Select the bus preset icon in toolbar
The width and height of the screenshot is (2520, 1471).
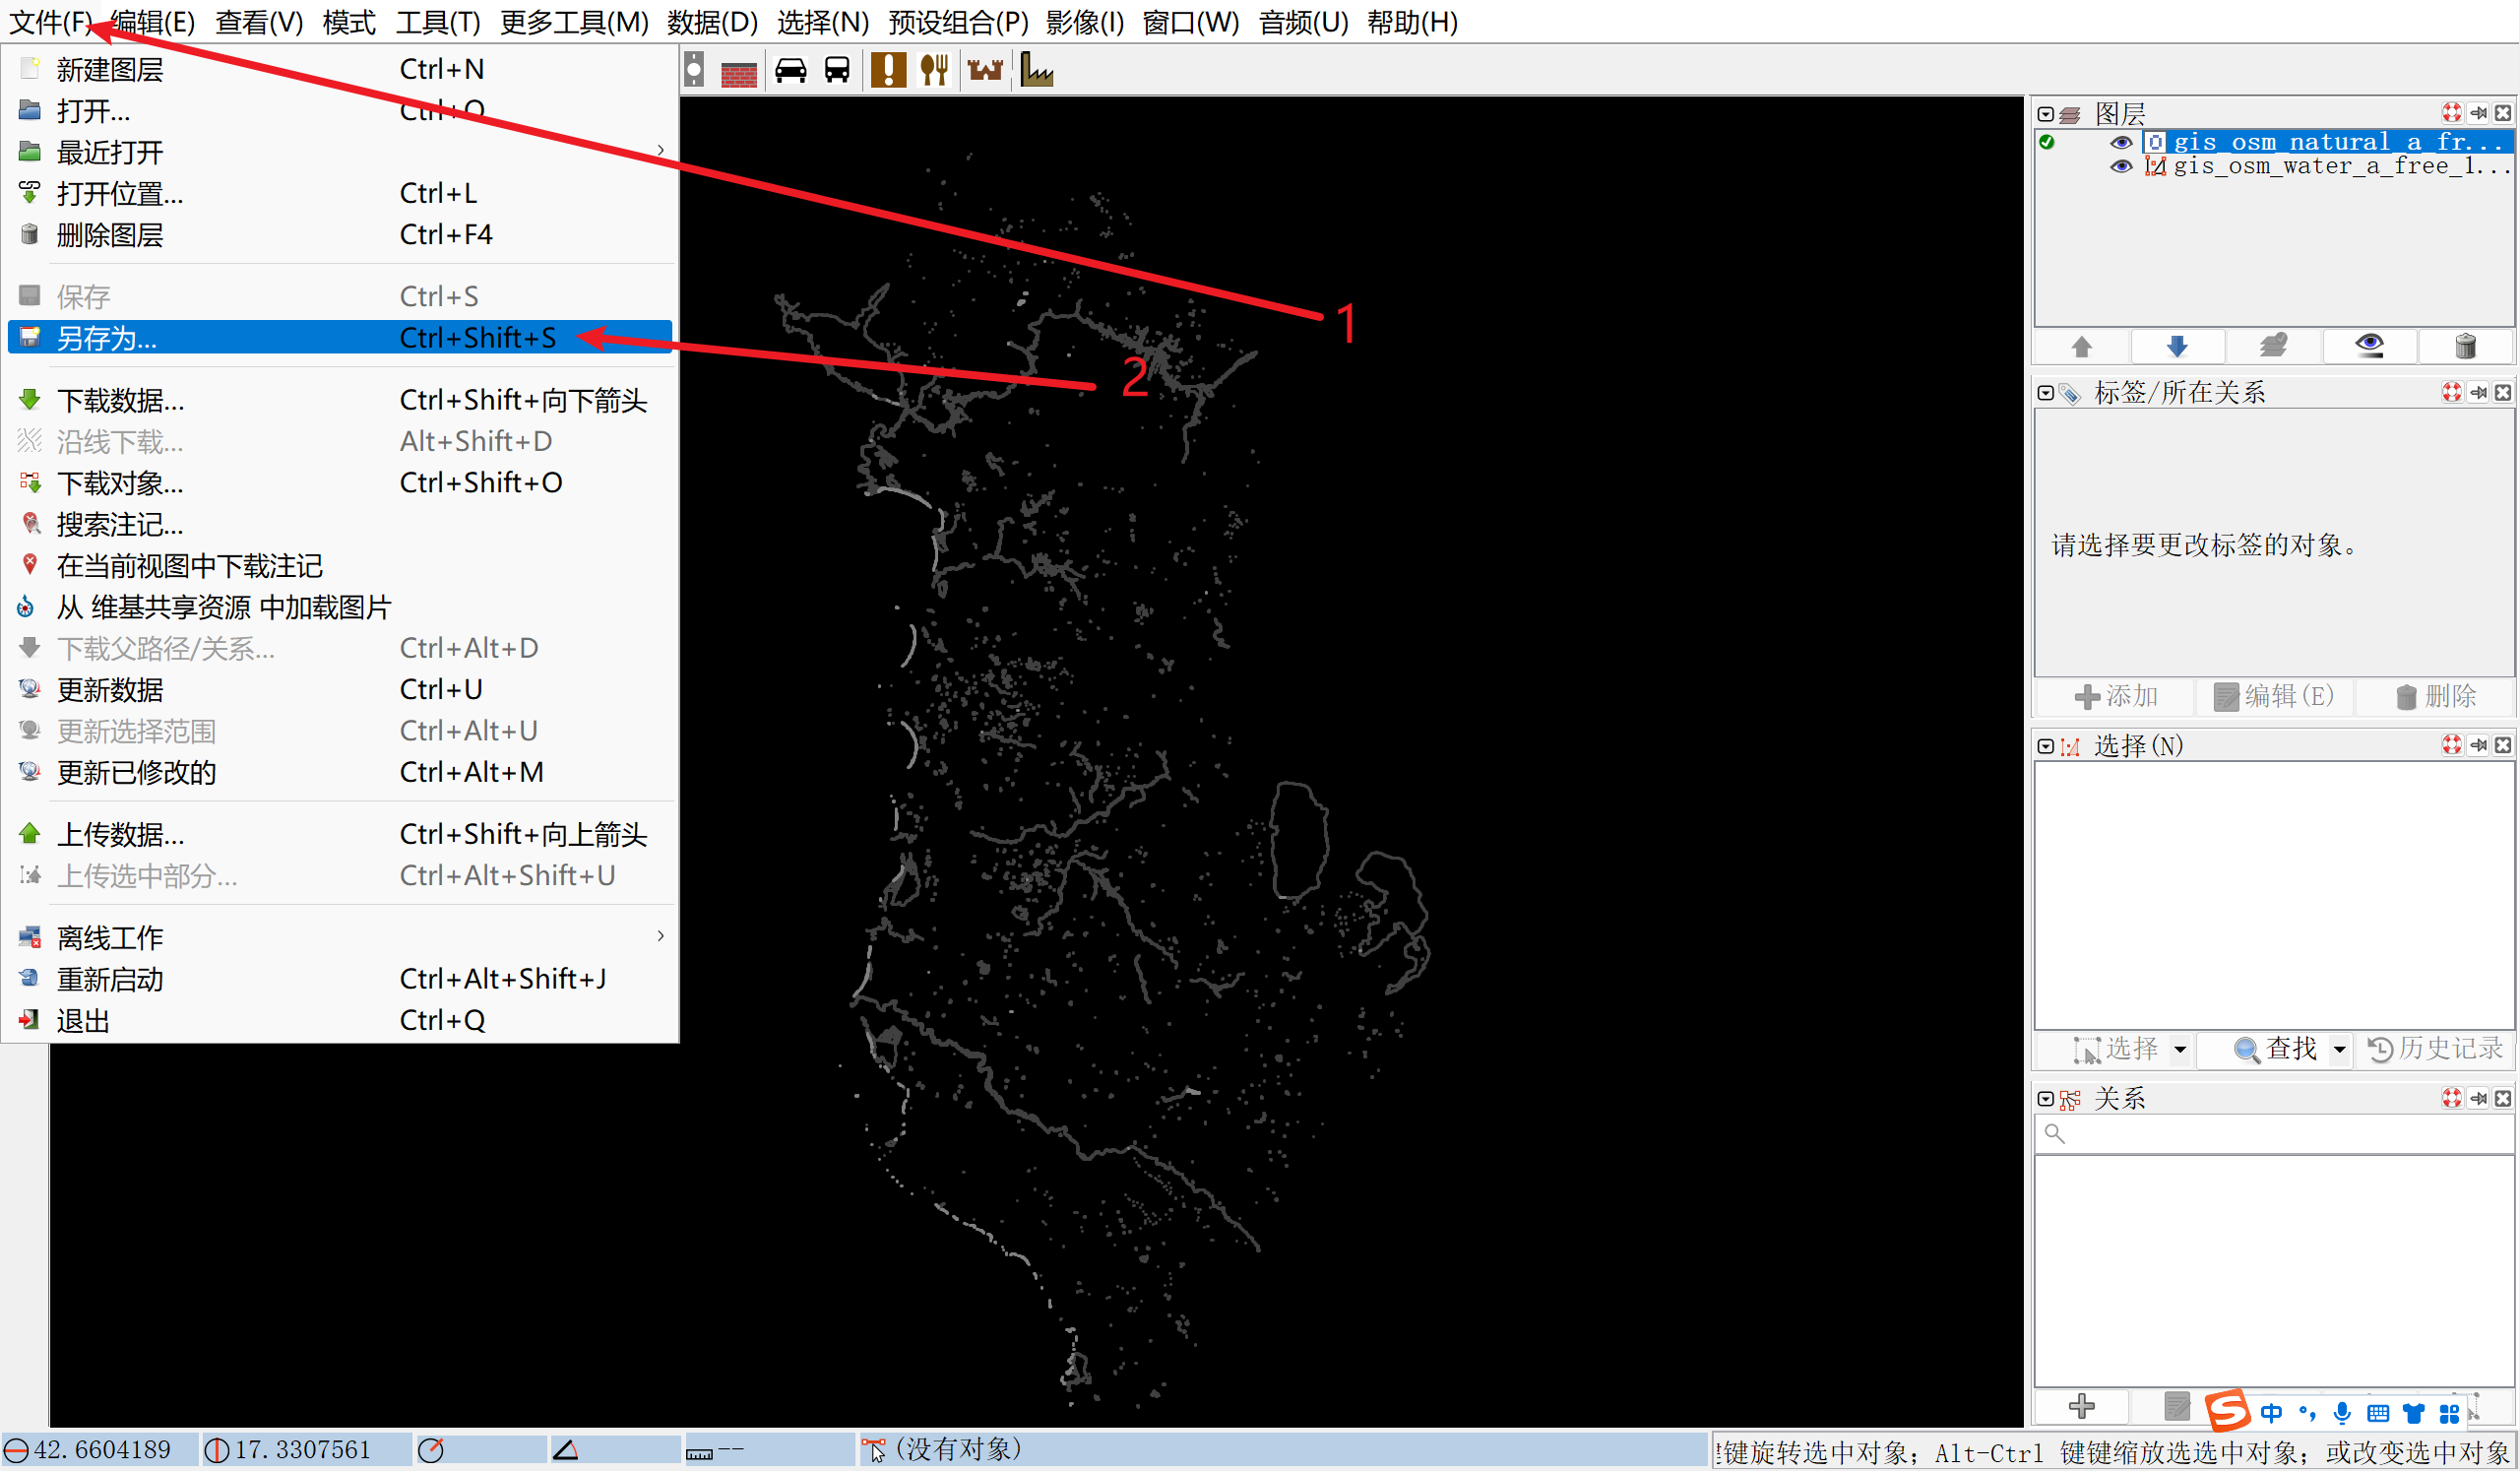click(837, 70)
